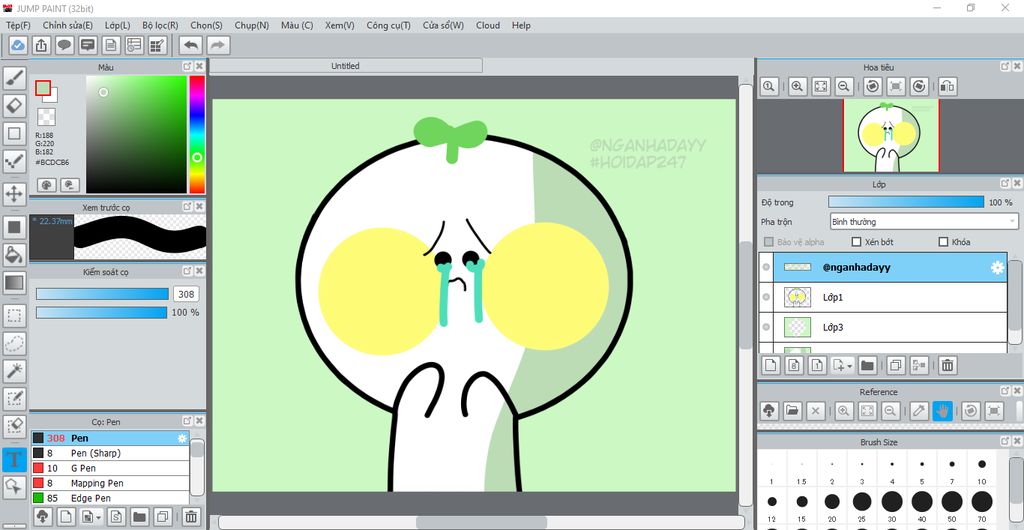Open the Chỉnh sửa(E) menu
The image size is (1024, 530).
point(67,25)
